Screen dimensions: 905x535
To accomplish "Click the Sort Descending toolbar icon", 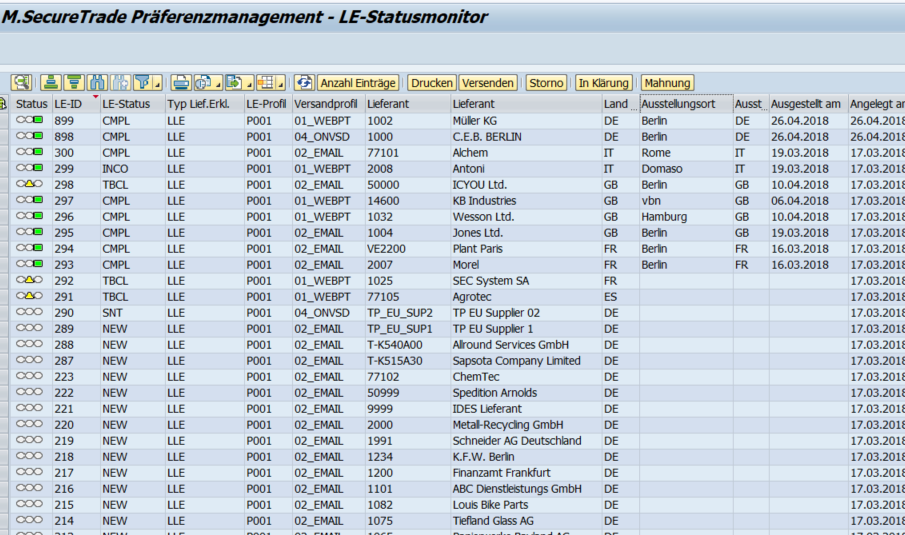I will pyautogui.click(x=74, y=83).
